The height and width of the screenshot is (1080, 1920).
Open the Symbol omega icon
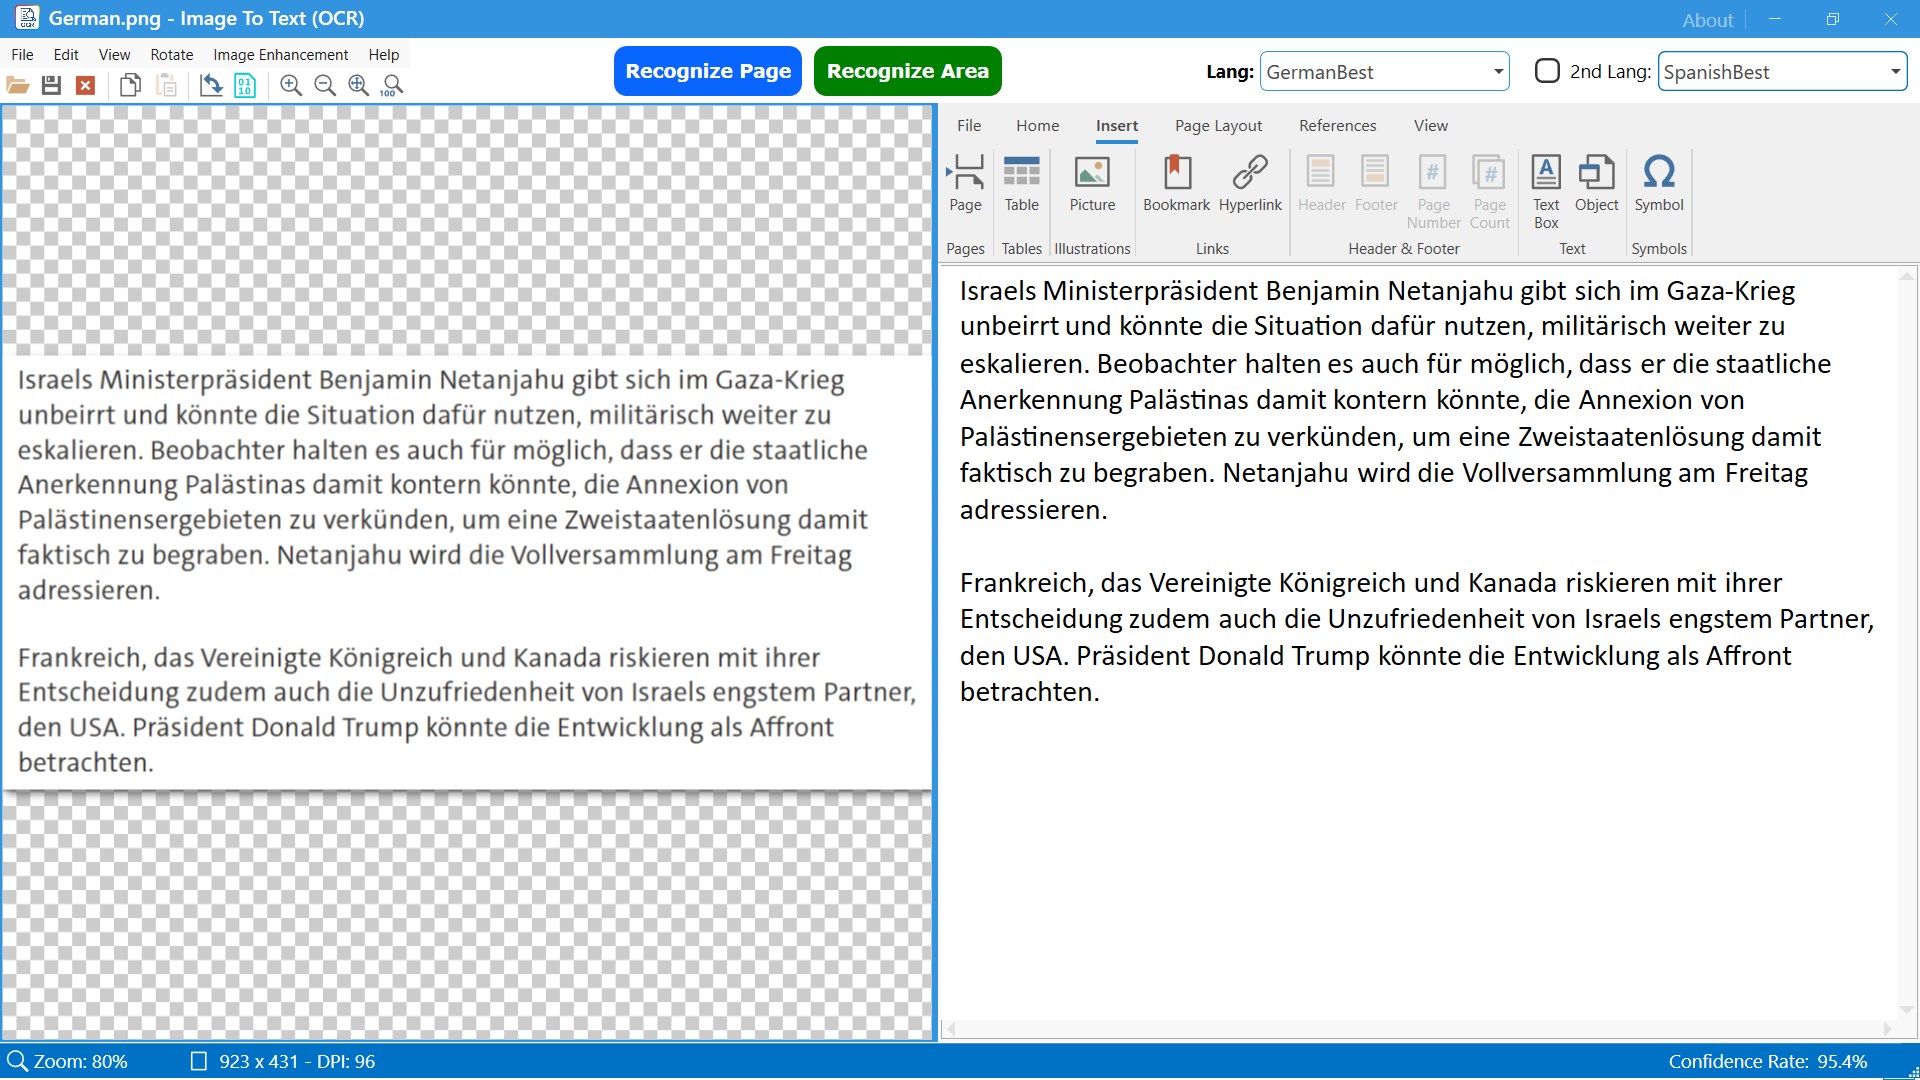pos(1659,184)
